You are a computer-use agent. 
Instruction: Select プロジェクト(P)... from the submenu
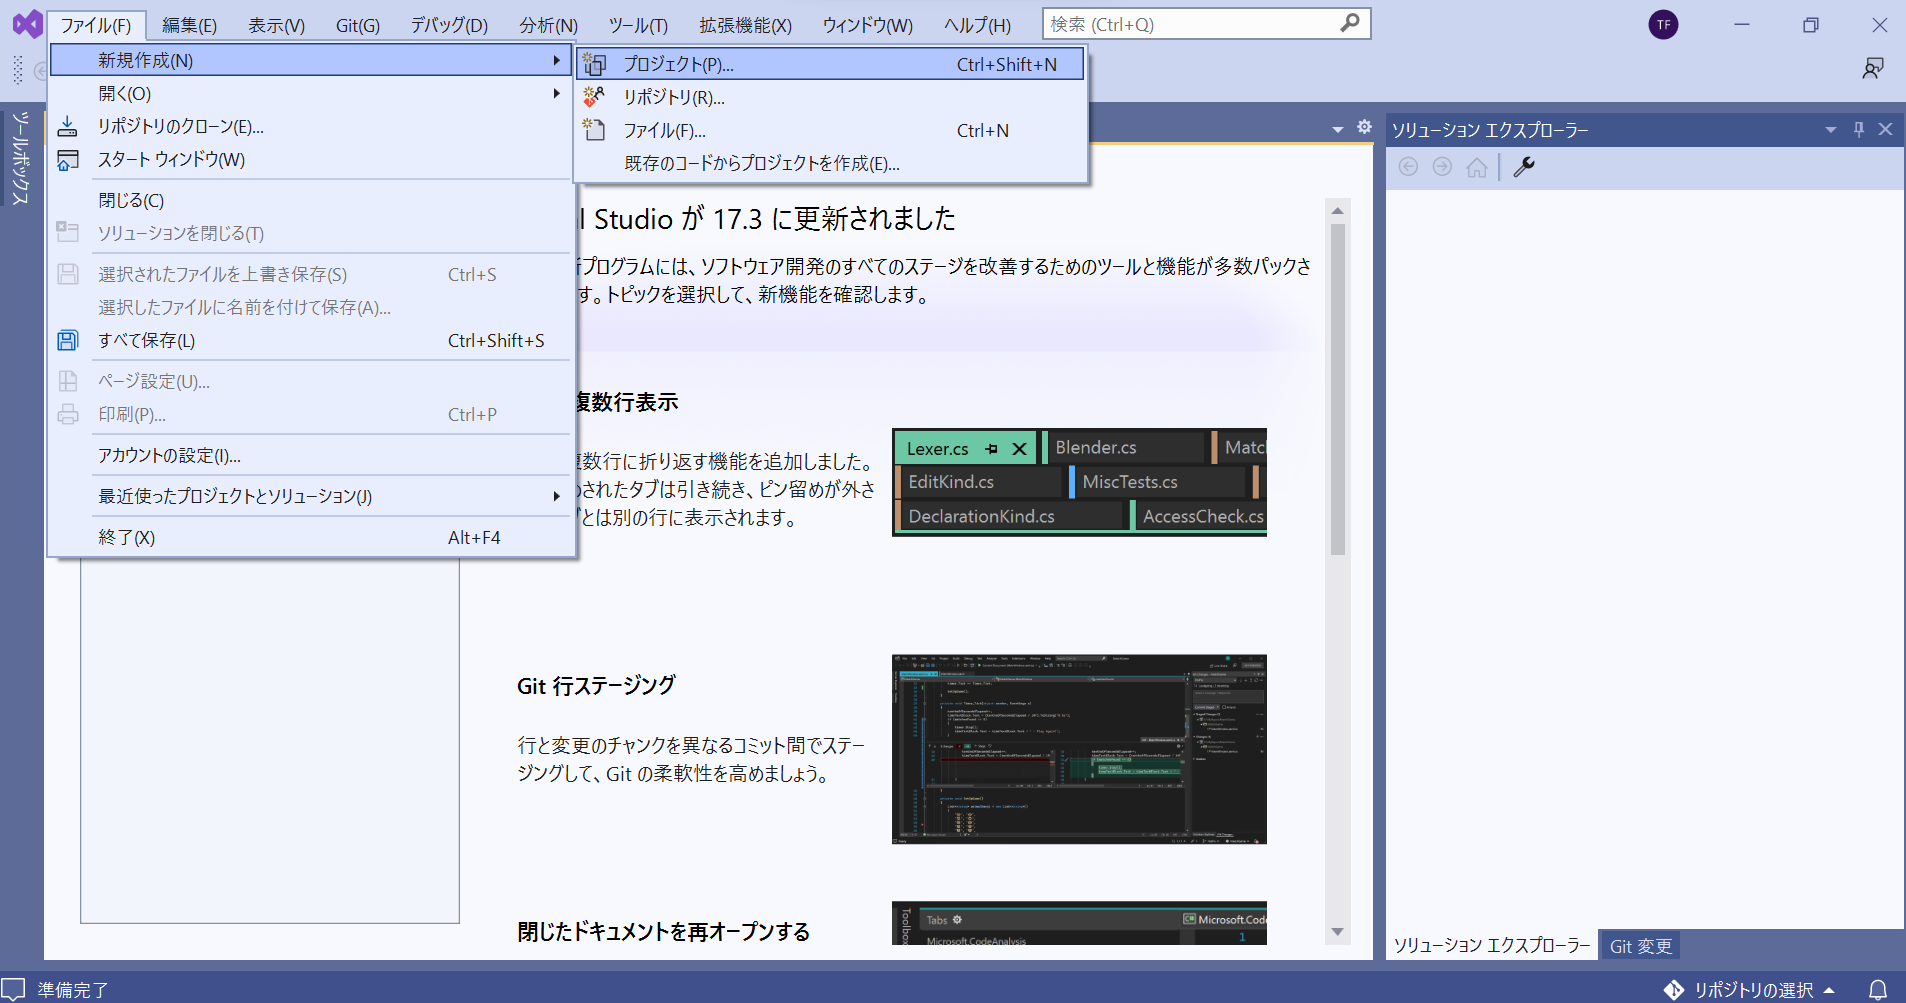pyautogui.click(x=831, y=64)
